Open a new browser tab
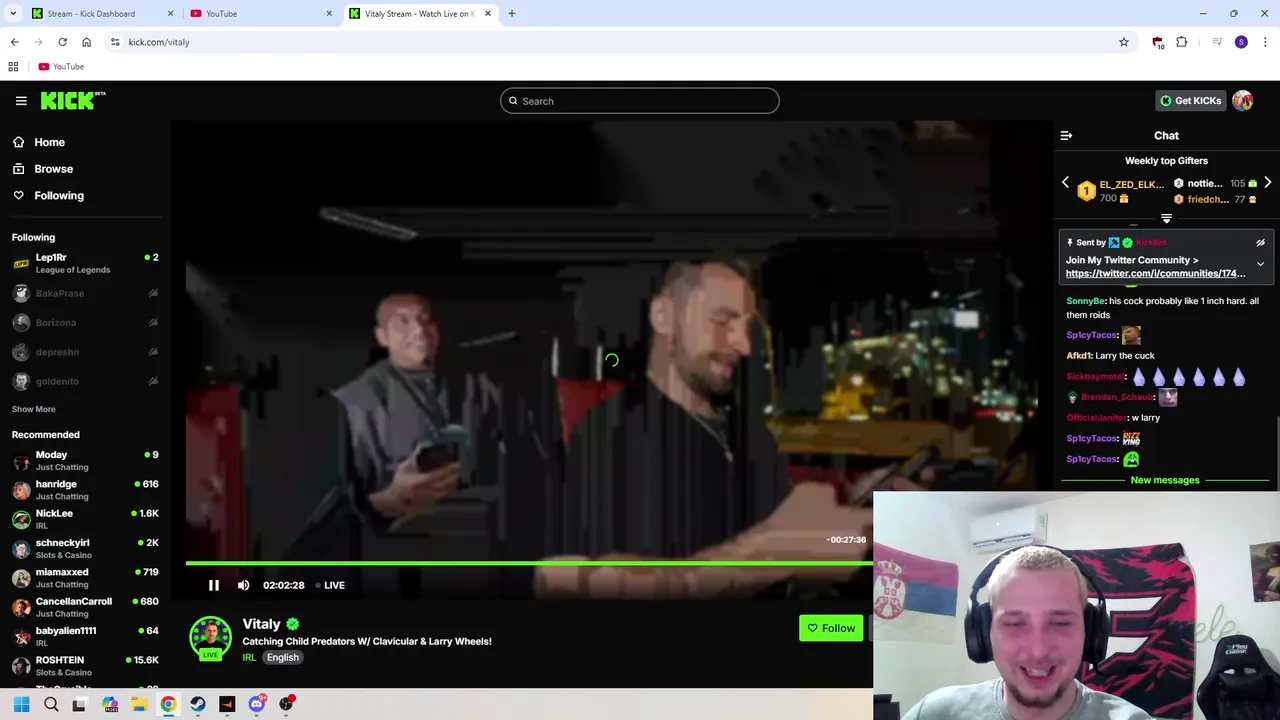 click(512, 14)
